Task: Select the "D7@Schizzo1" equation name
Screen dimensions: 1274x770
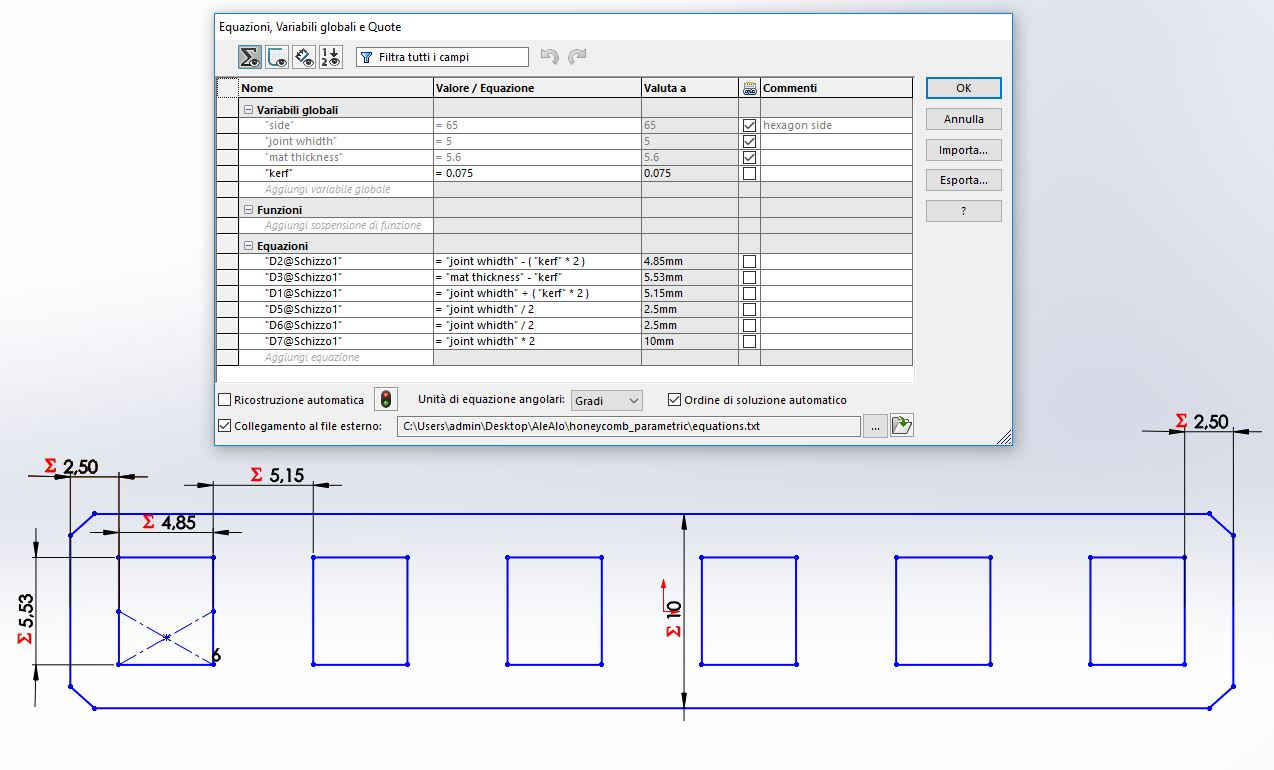Action: [x=336, y=341]
